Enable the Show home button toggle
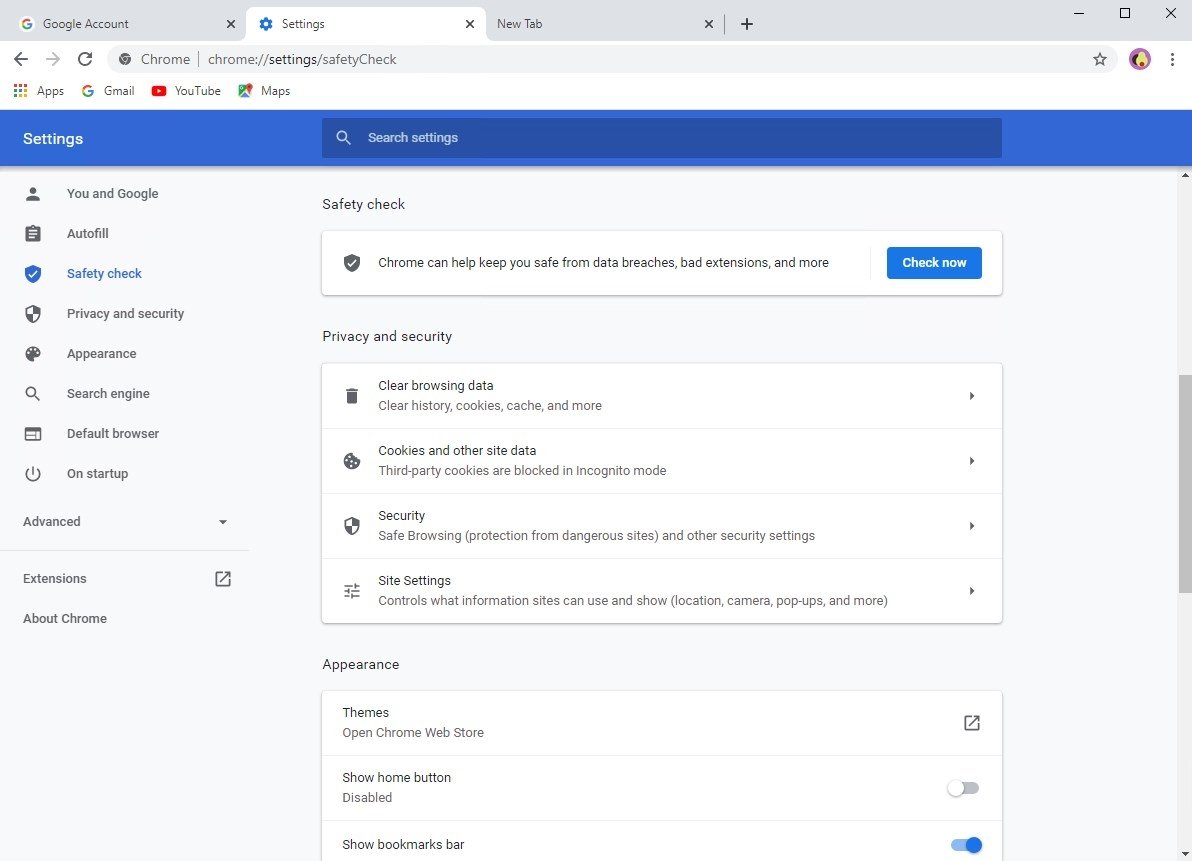 coord(963,788)
